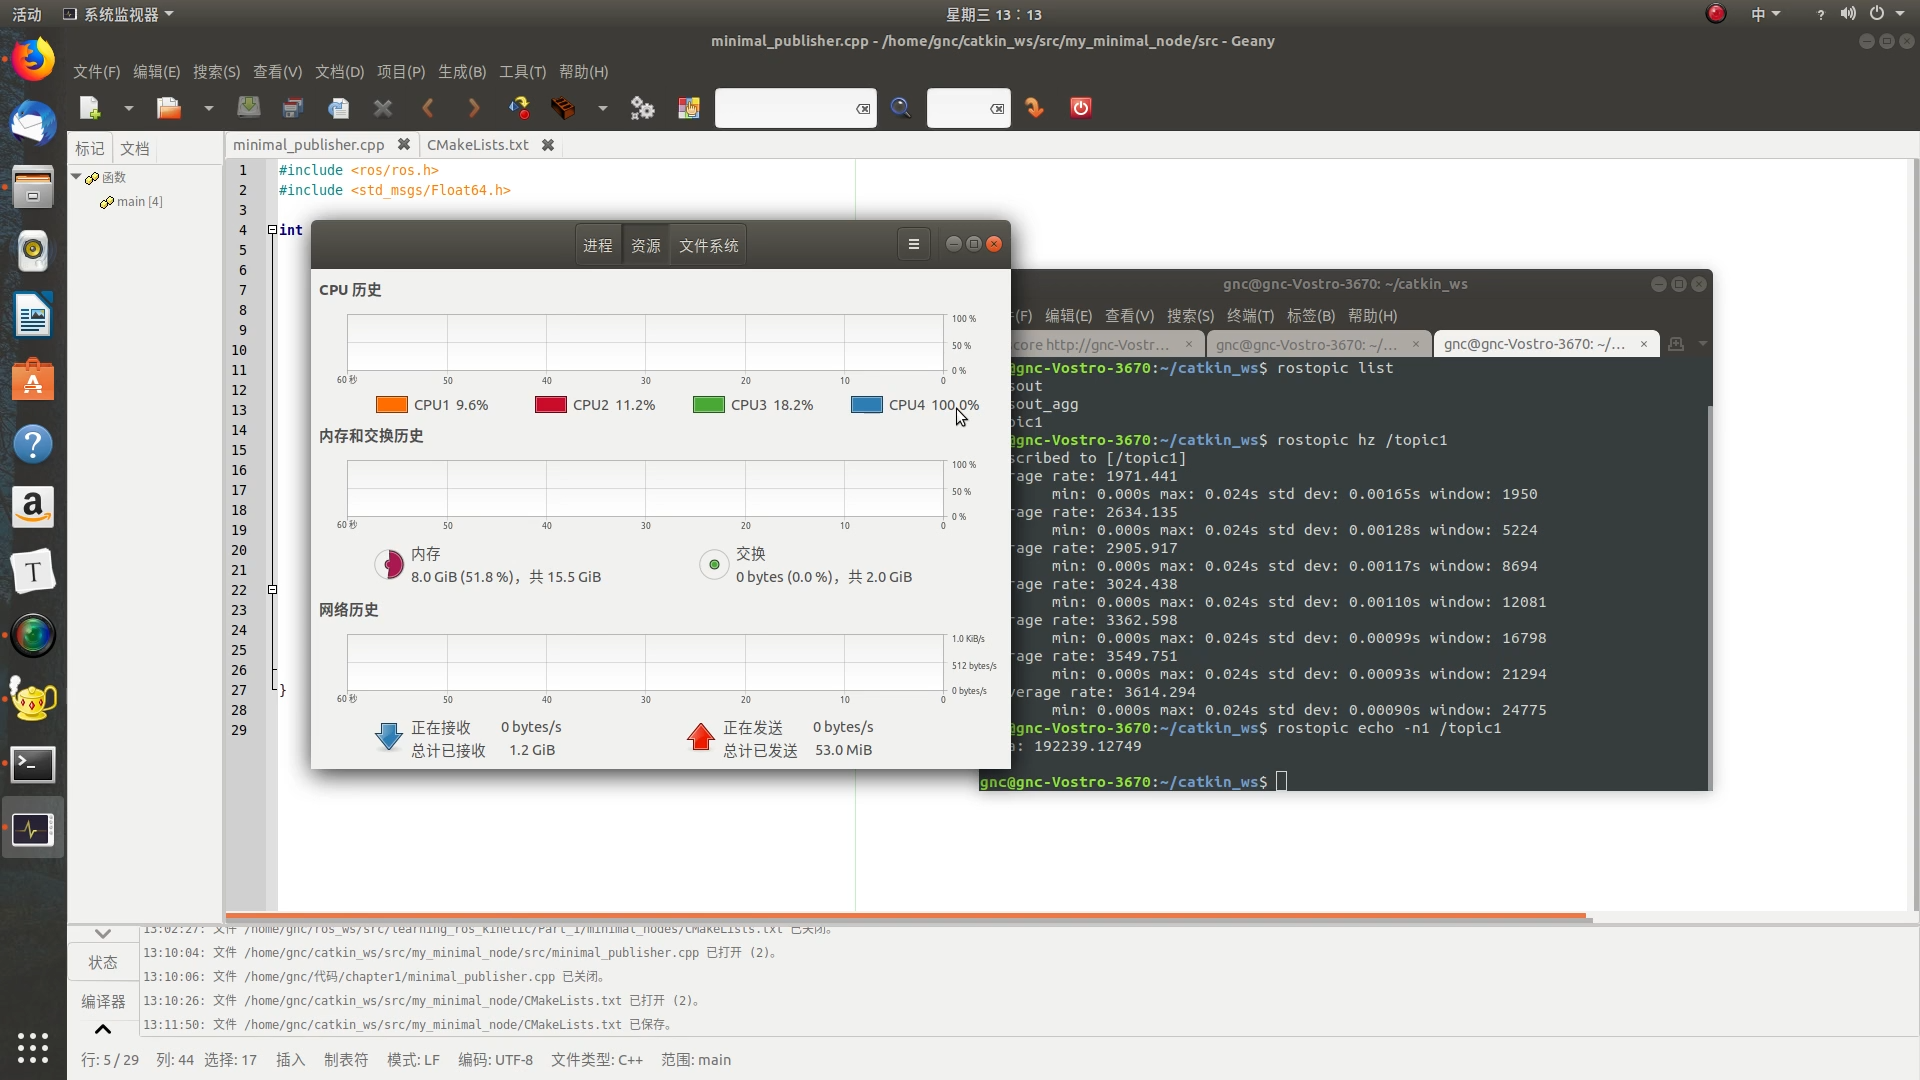Click the Build brick icon

click(563, 108)
